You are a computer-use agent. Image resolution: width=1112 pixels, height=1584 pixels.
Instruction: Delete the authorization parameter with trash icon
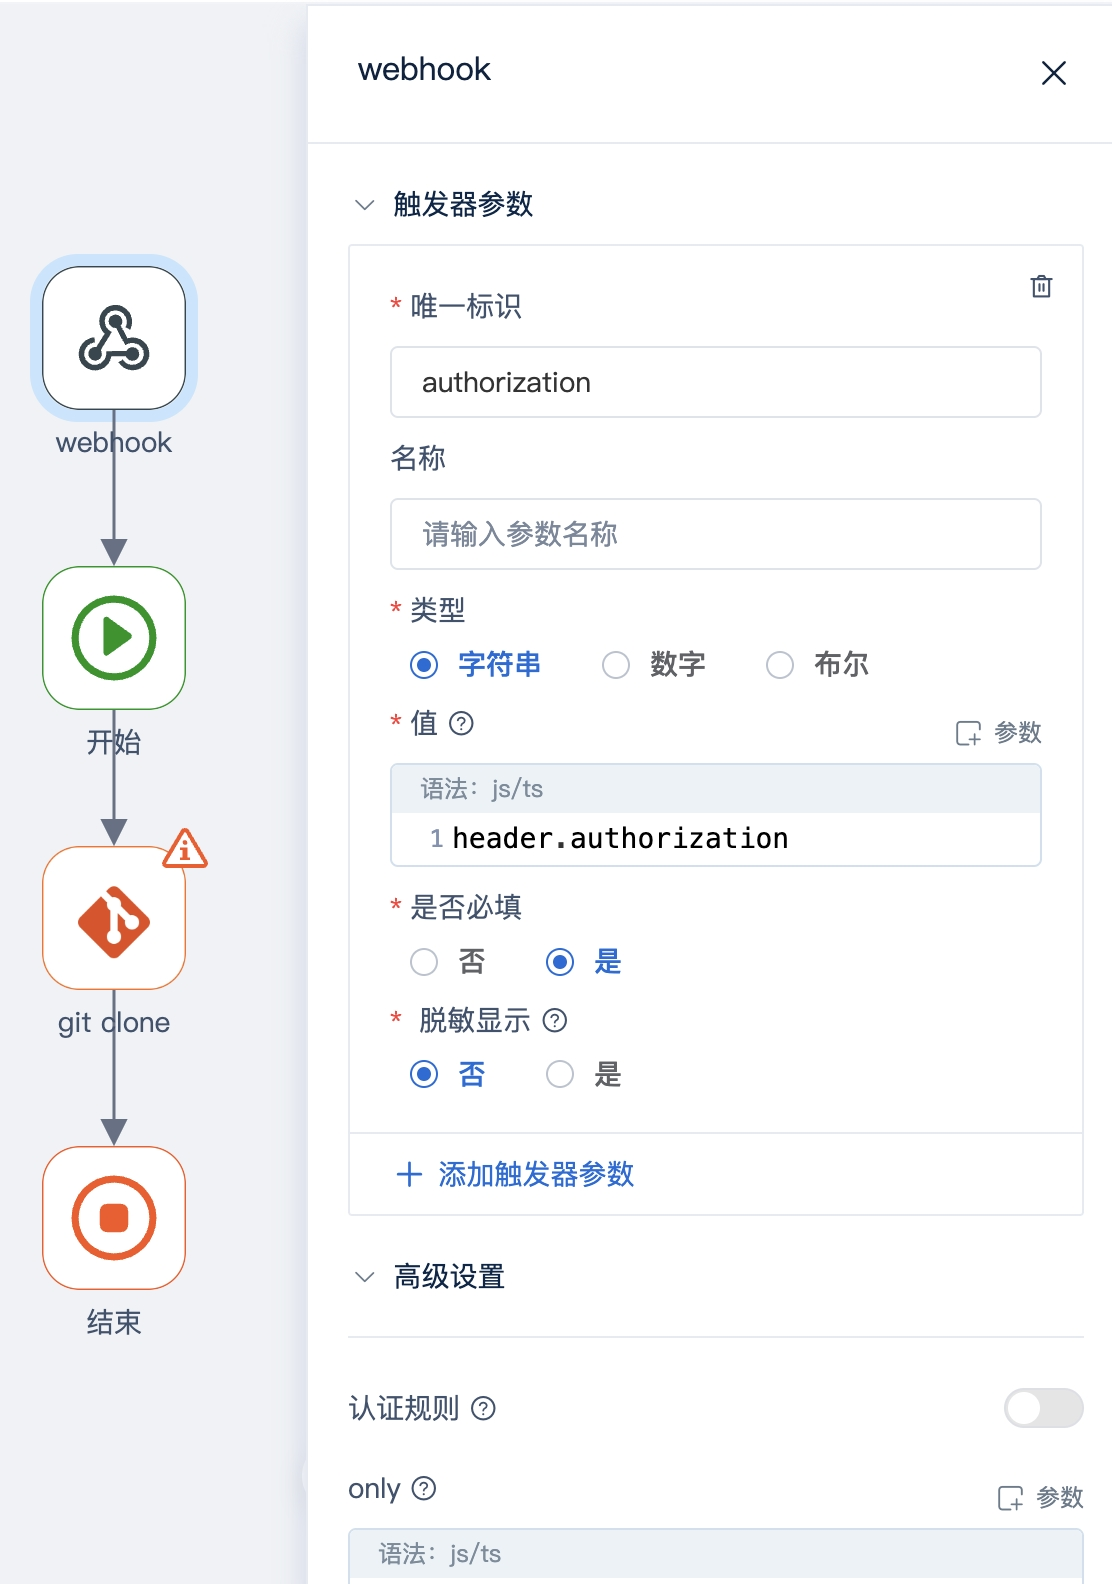1041,286
